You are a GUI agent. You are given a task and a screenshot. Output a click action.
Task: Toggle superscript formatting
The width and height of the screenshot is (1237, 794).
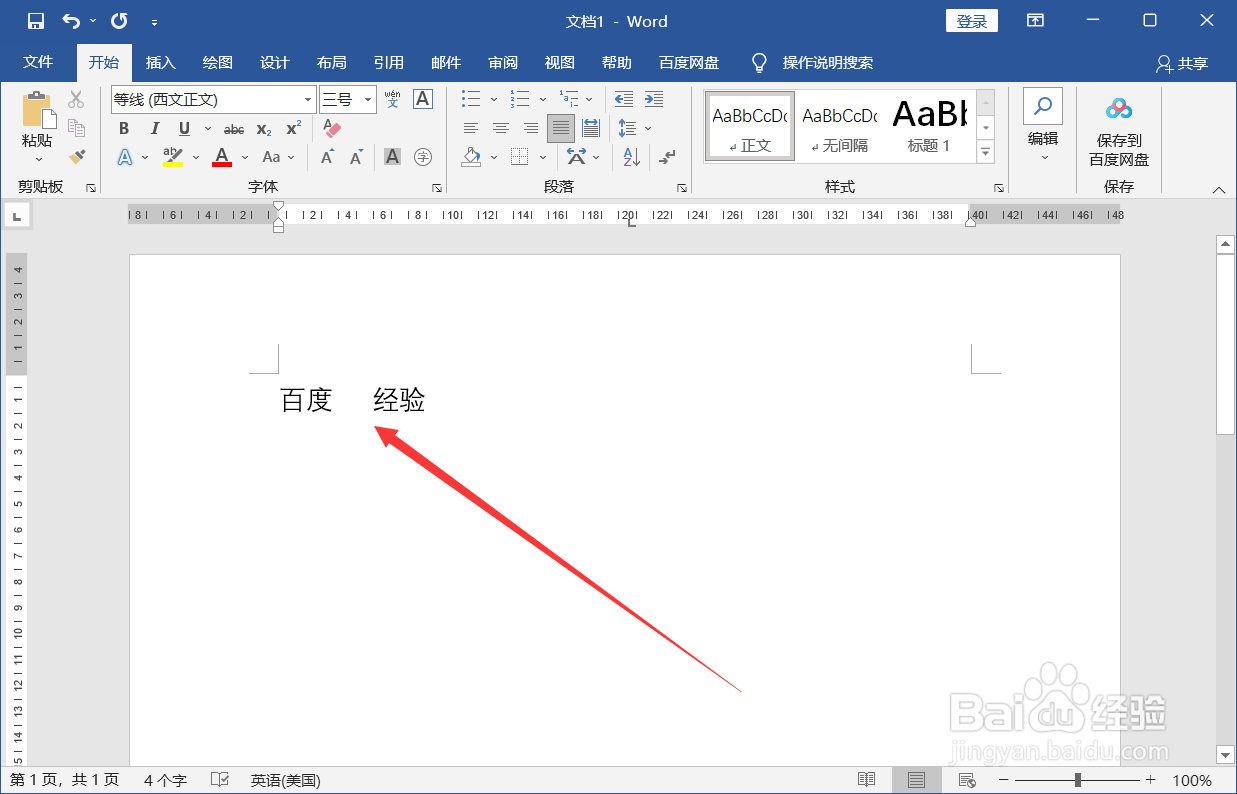(293, 129)
